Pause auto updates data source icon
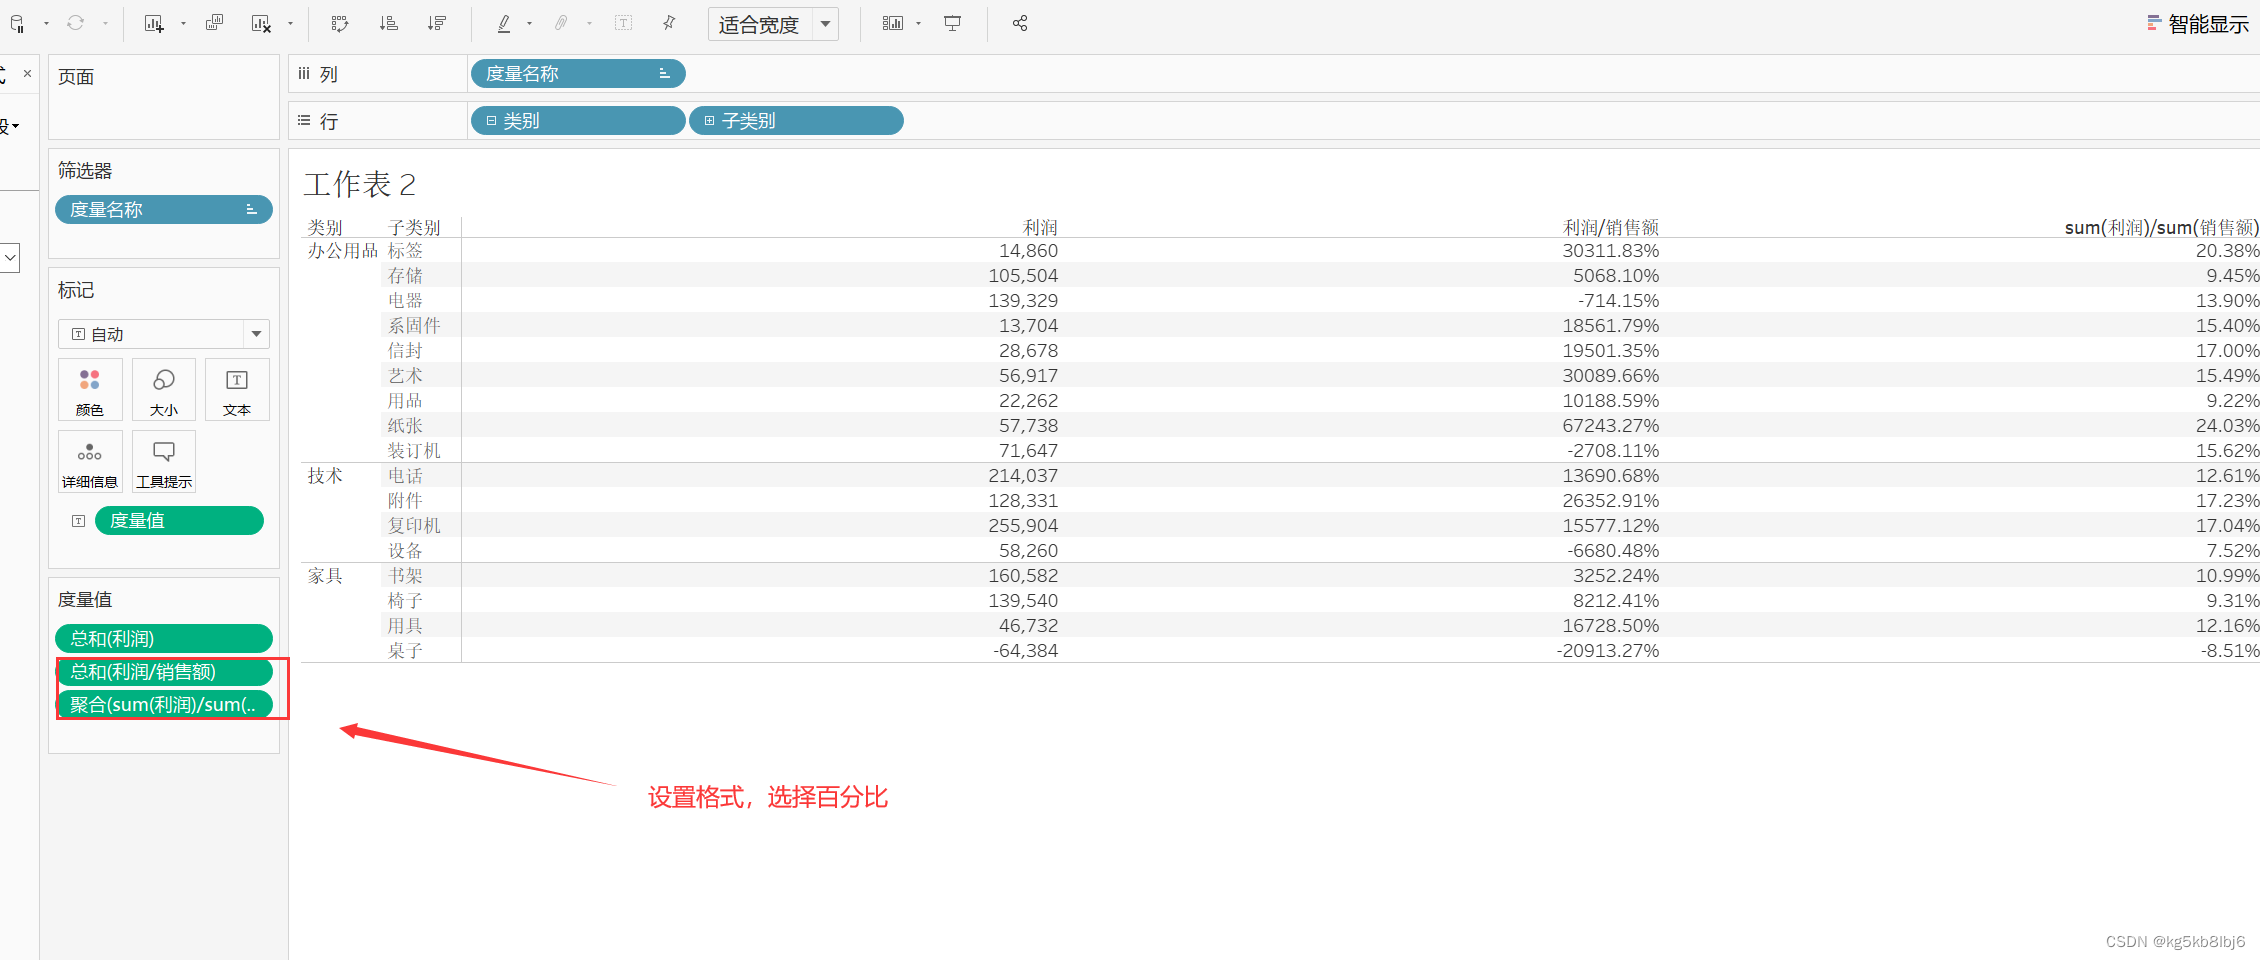This screenshot has width=2260, height=960. [17, 23]
